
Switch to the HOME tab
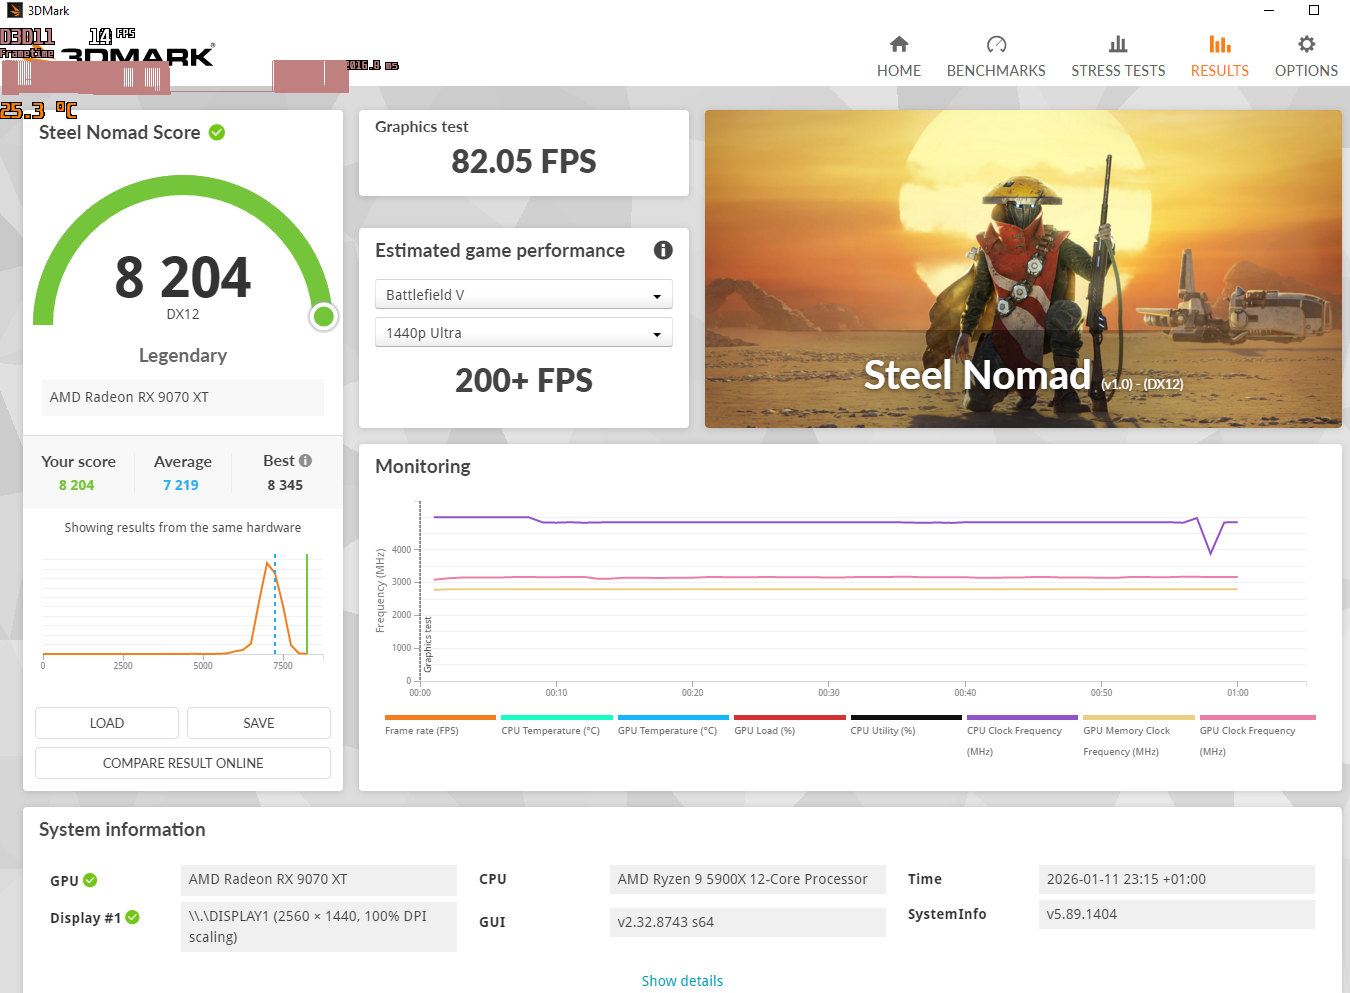899,71
